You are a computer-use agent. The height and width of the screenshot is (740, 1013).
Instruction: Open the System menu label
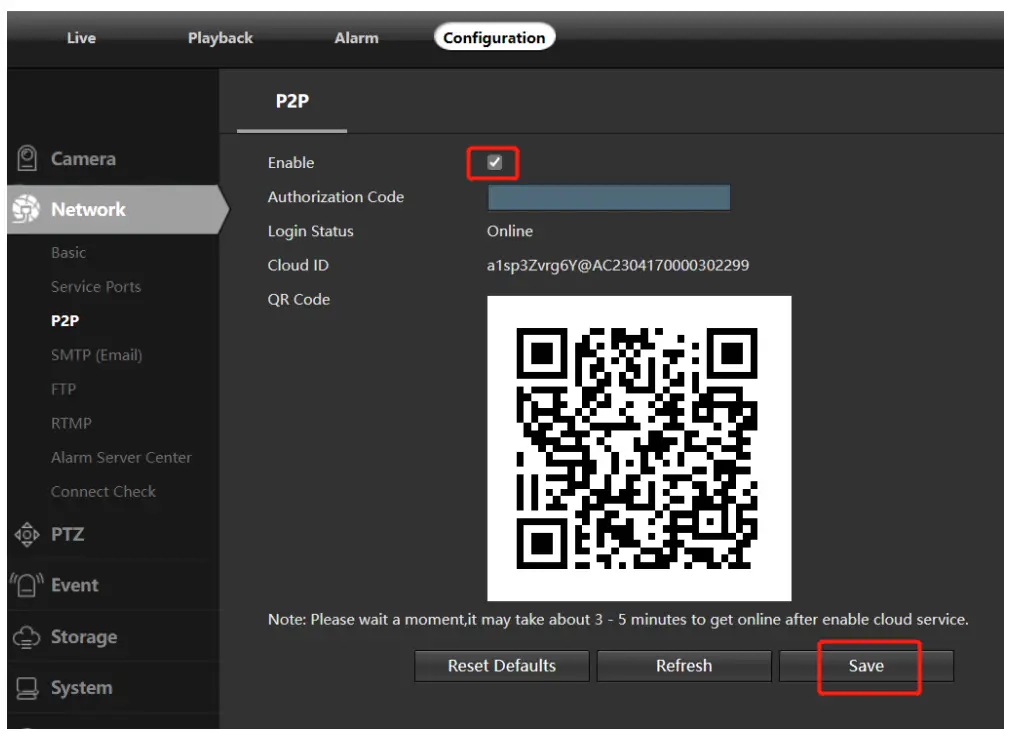click(81, 689)
